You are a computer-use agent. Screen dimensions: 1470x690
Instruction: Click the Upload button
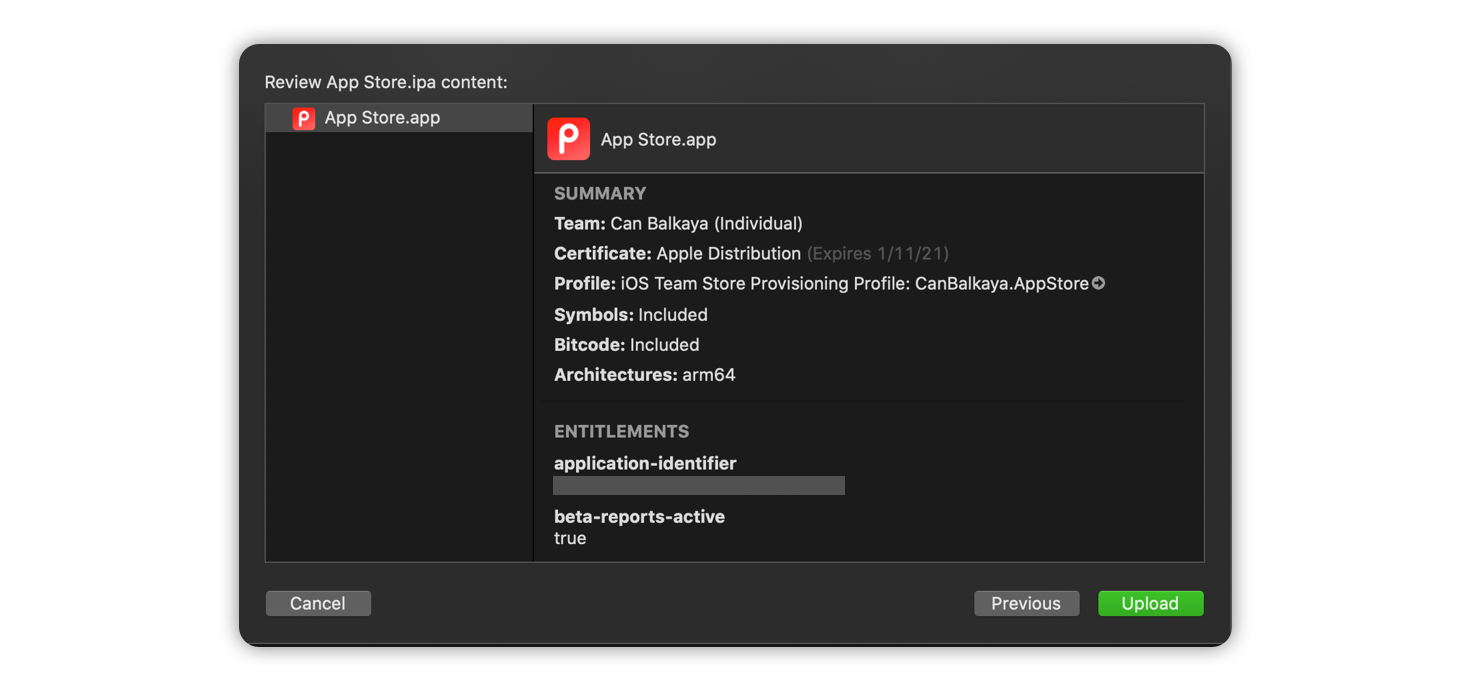click(1150, 603)
